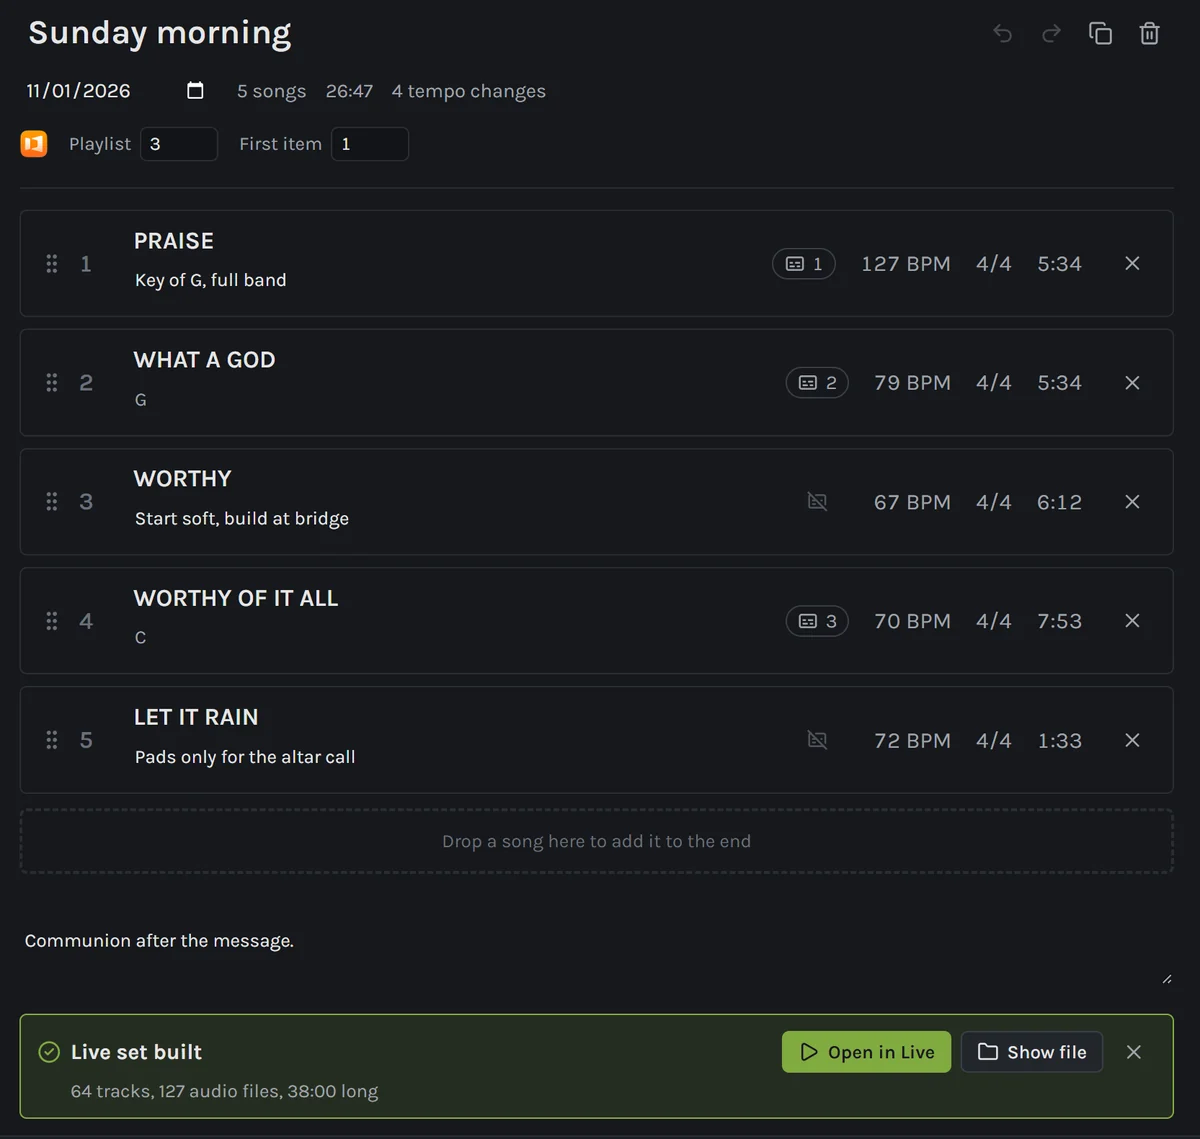Remove WHAT A GOD from the setlist
Viewport: 1200px width, 1139px height.
click(x=1132, y=383)
